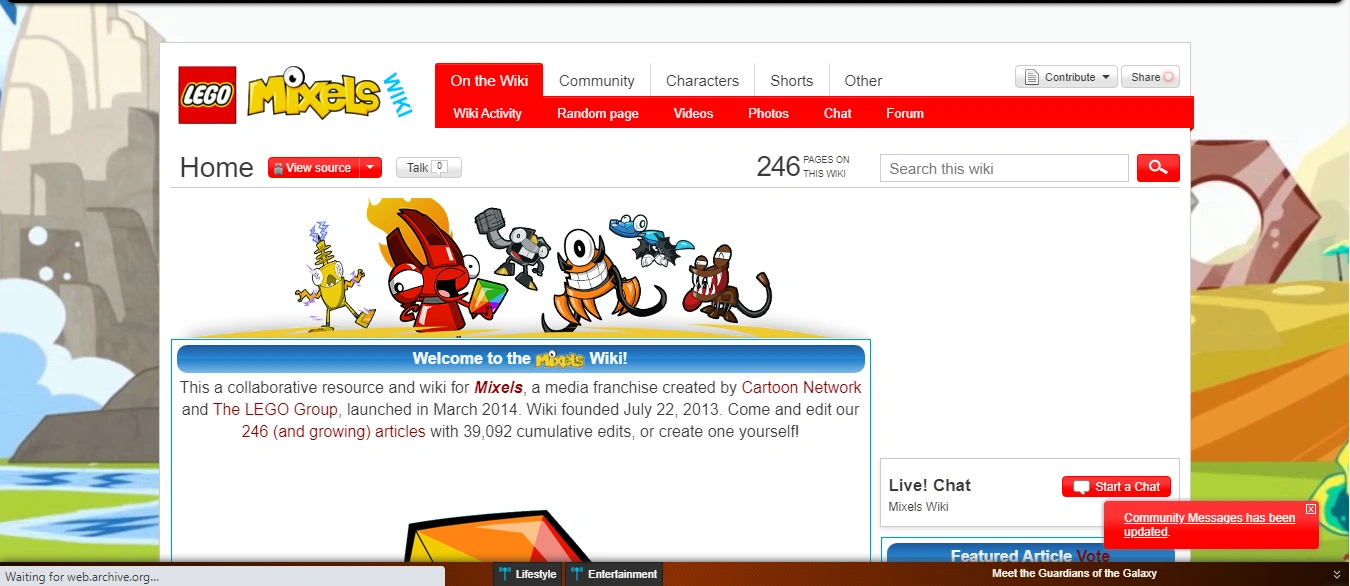
Task: Click the Welcome to the Mixels Wiki banner
Action: click(x=520, y=359)
